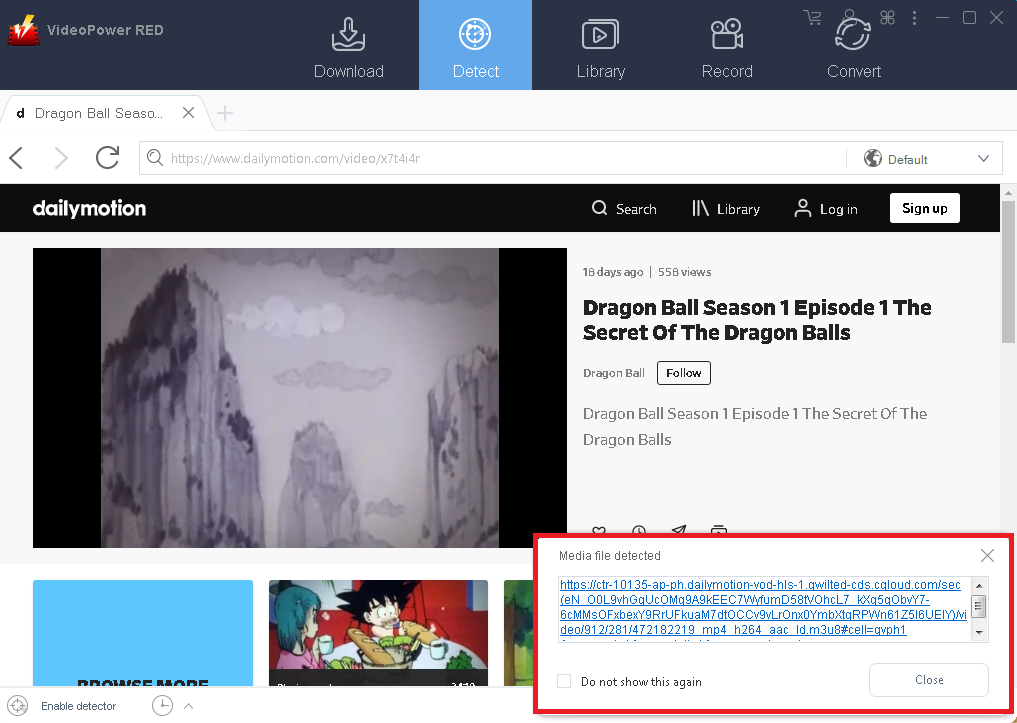Image resolution: width=1017 pixels, height=723 pixels.
Task: Add a new browser tab
Action: pos(225,113)
